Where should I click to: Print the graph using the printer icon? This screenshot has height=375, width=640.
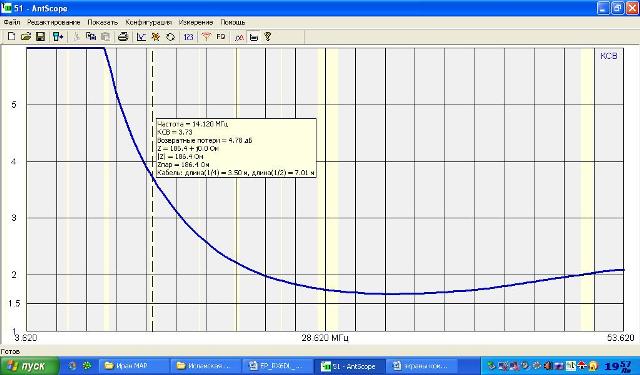coord(123,37)
